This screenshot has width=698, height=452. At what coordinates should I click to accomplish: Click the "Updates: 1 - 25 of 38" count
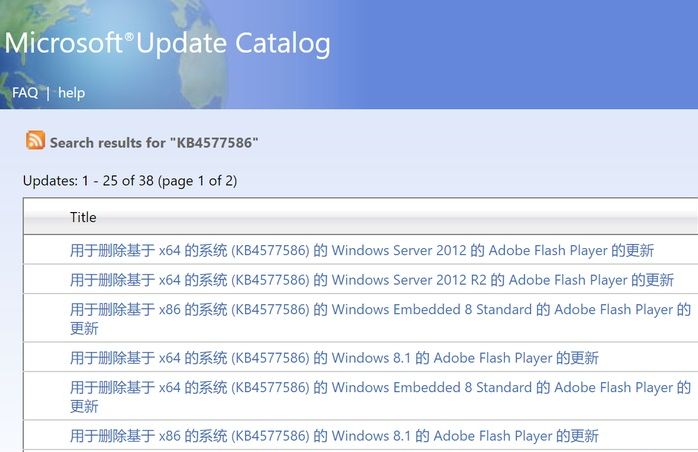[x=84, y=181]
